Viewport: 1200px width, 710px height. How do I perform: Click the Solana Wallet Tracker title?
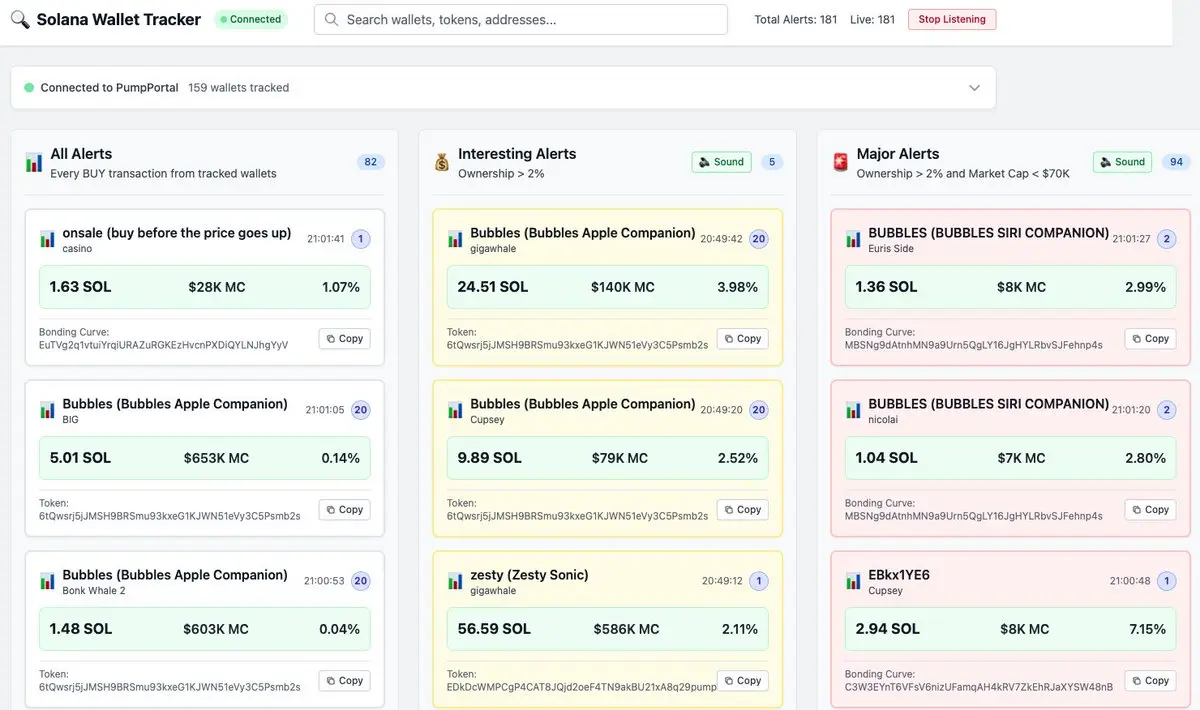click(119, 20)
